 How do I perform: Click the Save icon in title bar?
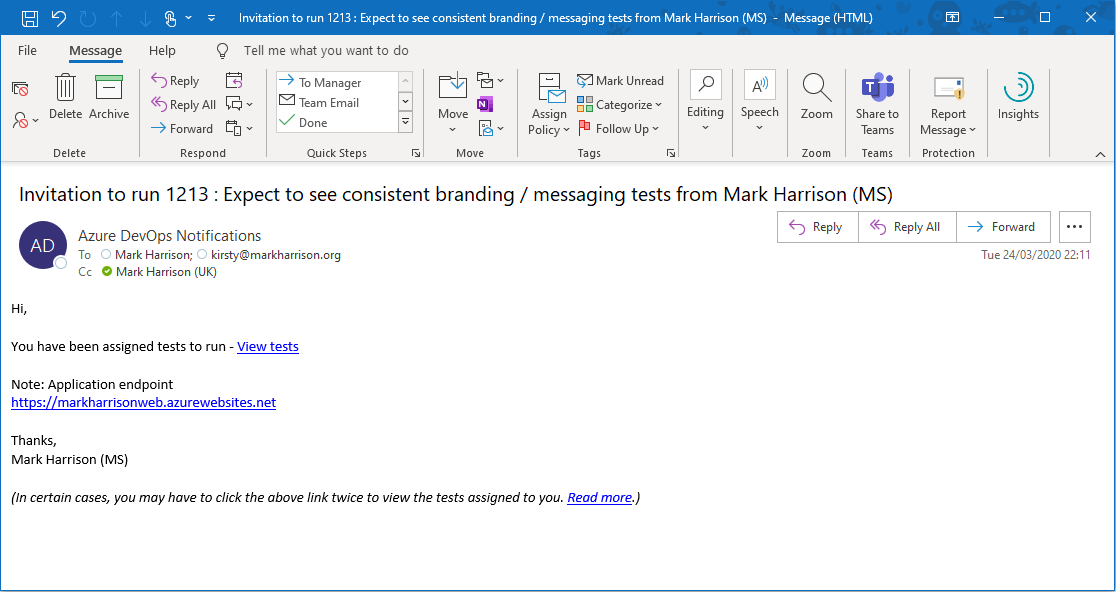coord(30,18)
